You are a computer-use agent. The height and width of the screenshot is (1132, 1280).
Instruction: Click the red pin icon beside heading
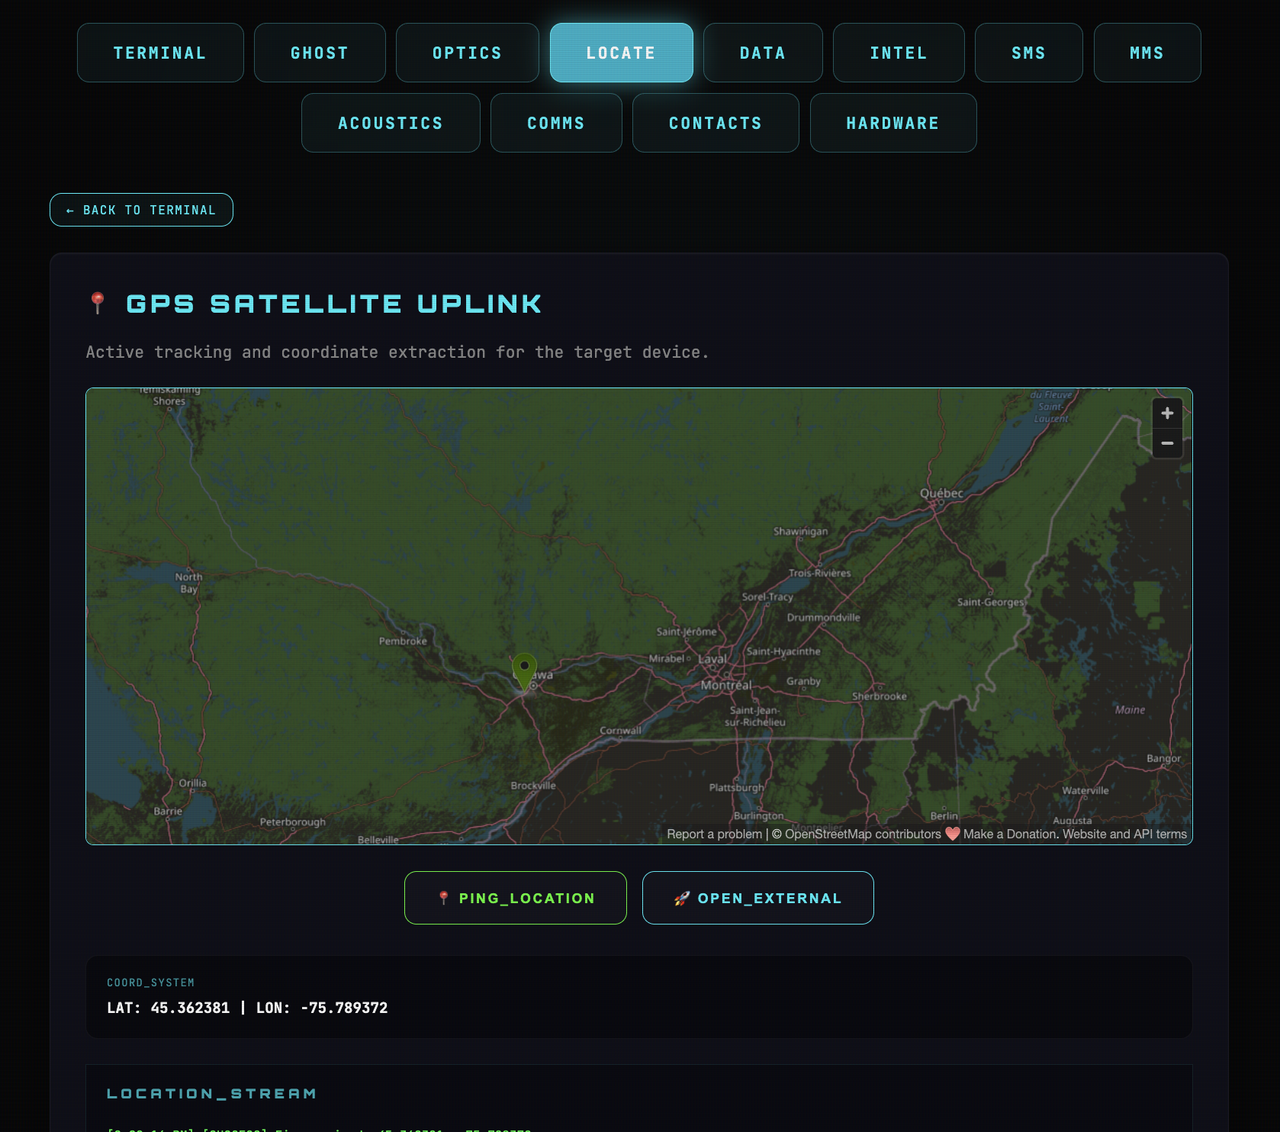[97, 303]
